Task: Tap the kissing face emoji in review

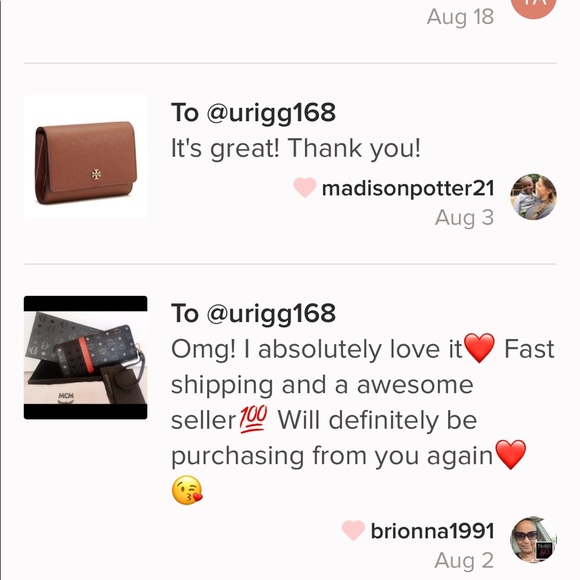Action: [x=187, y=490]
